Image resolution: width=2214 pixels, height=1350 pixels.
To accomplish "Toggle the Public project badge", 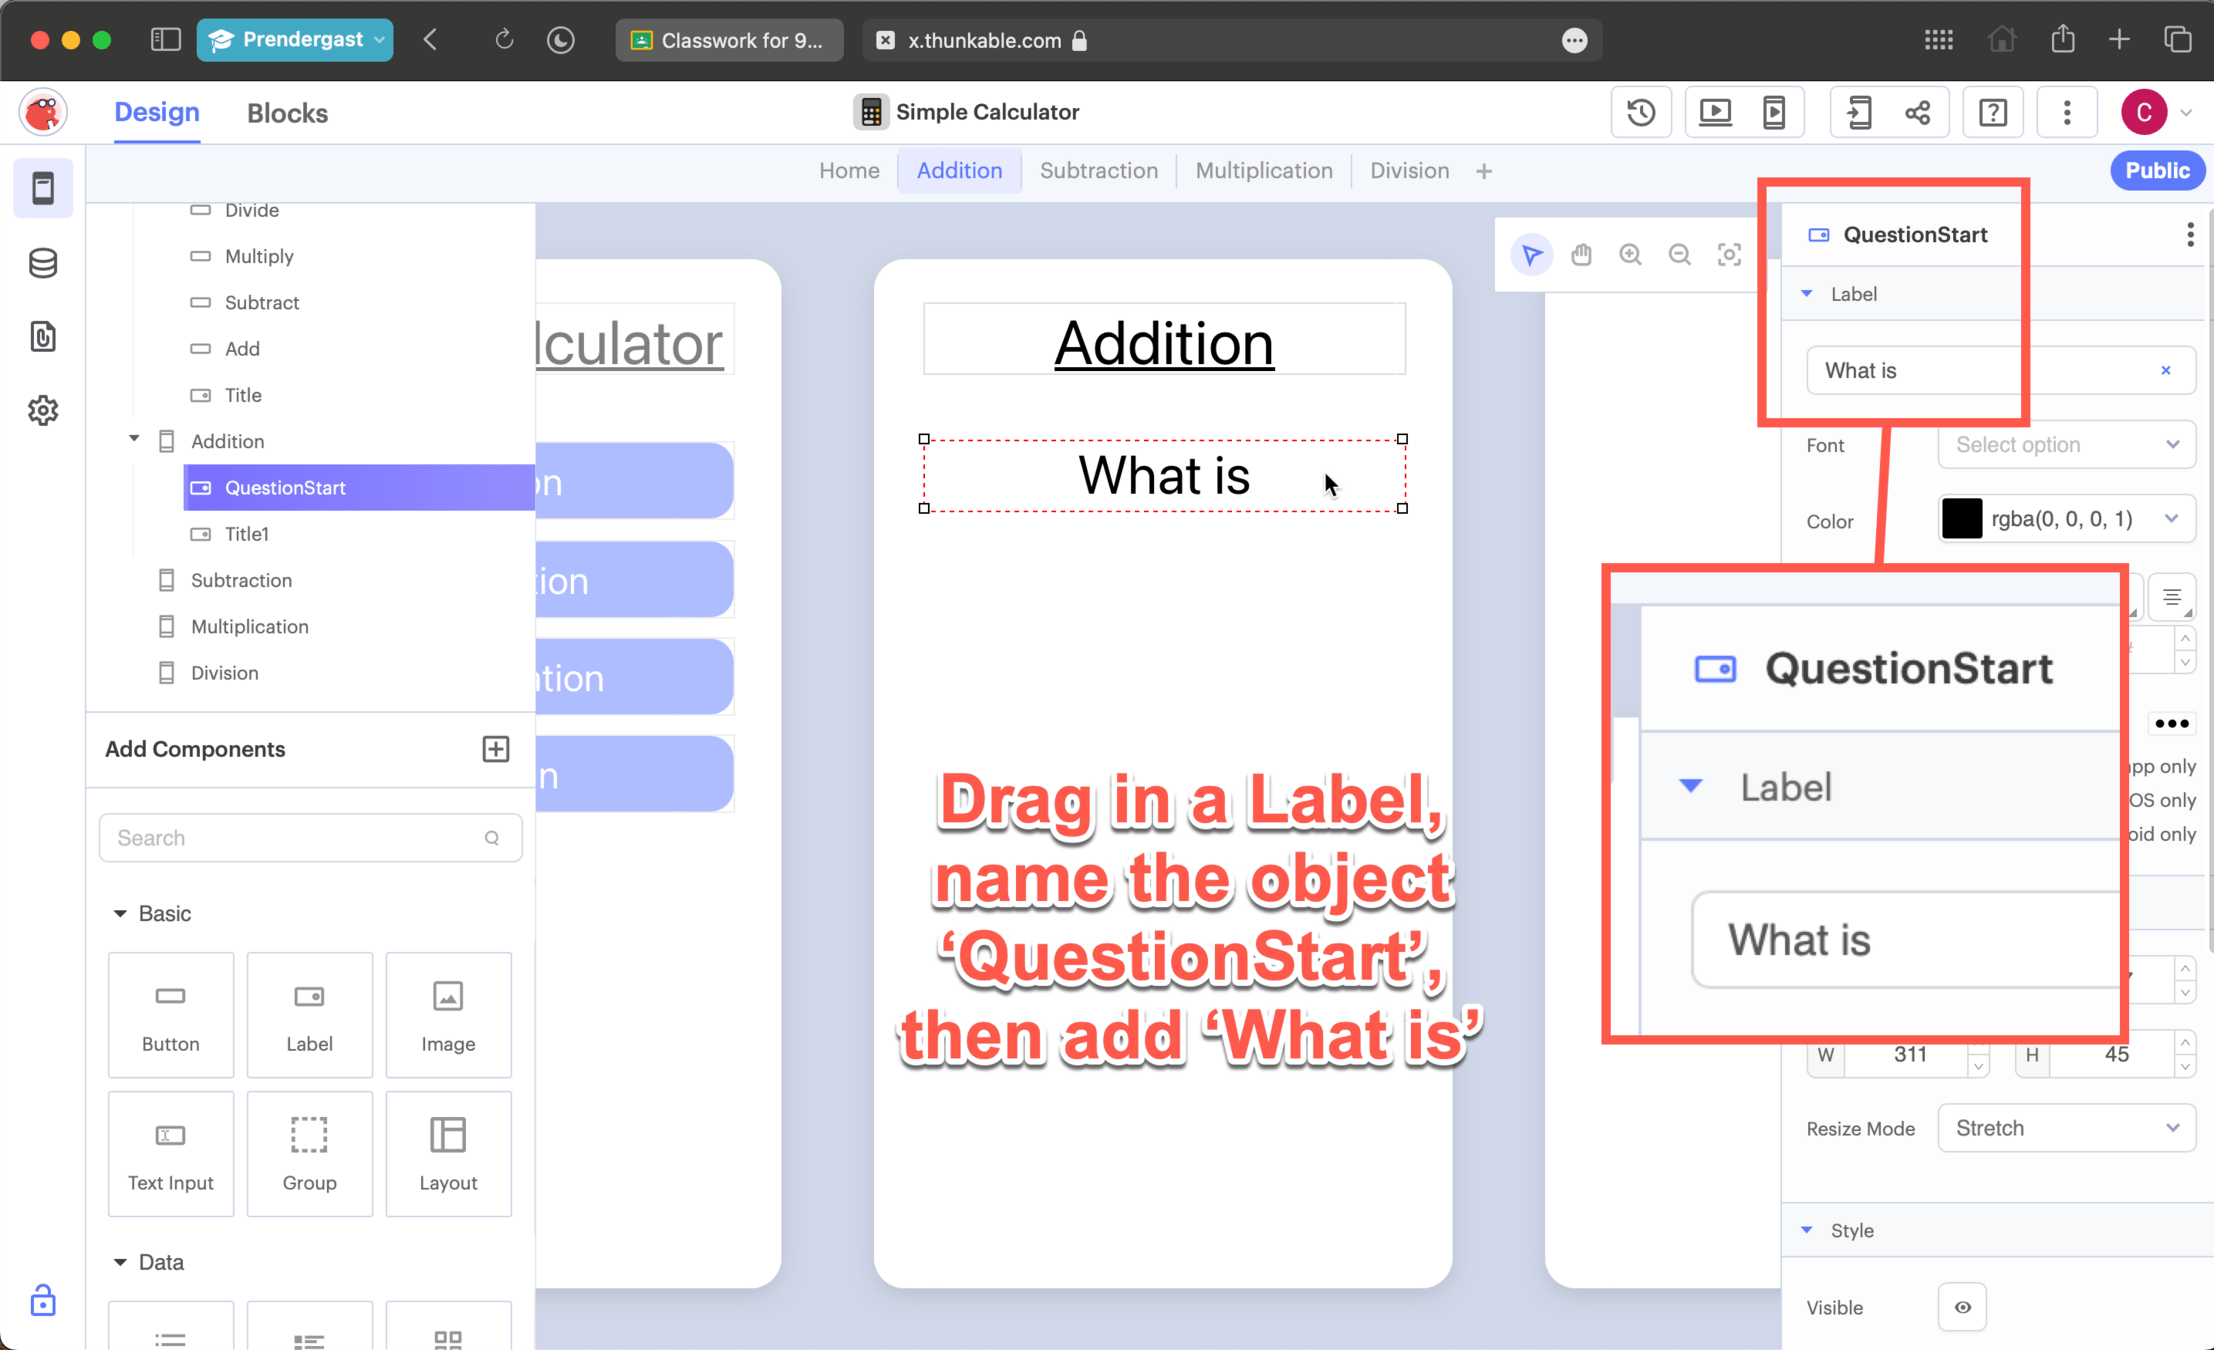I will [2156, 171].
